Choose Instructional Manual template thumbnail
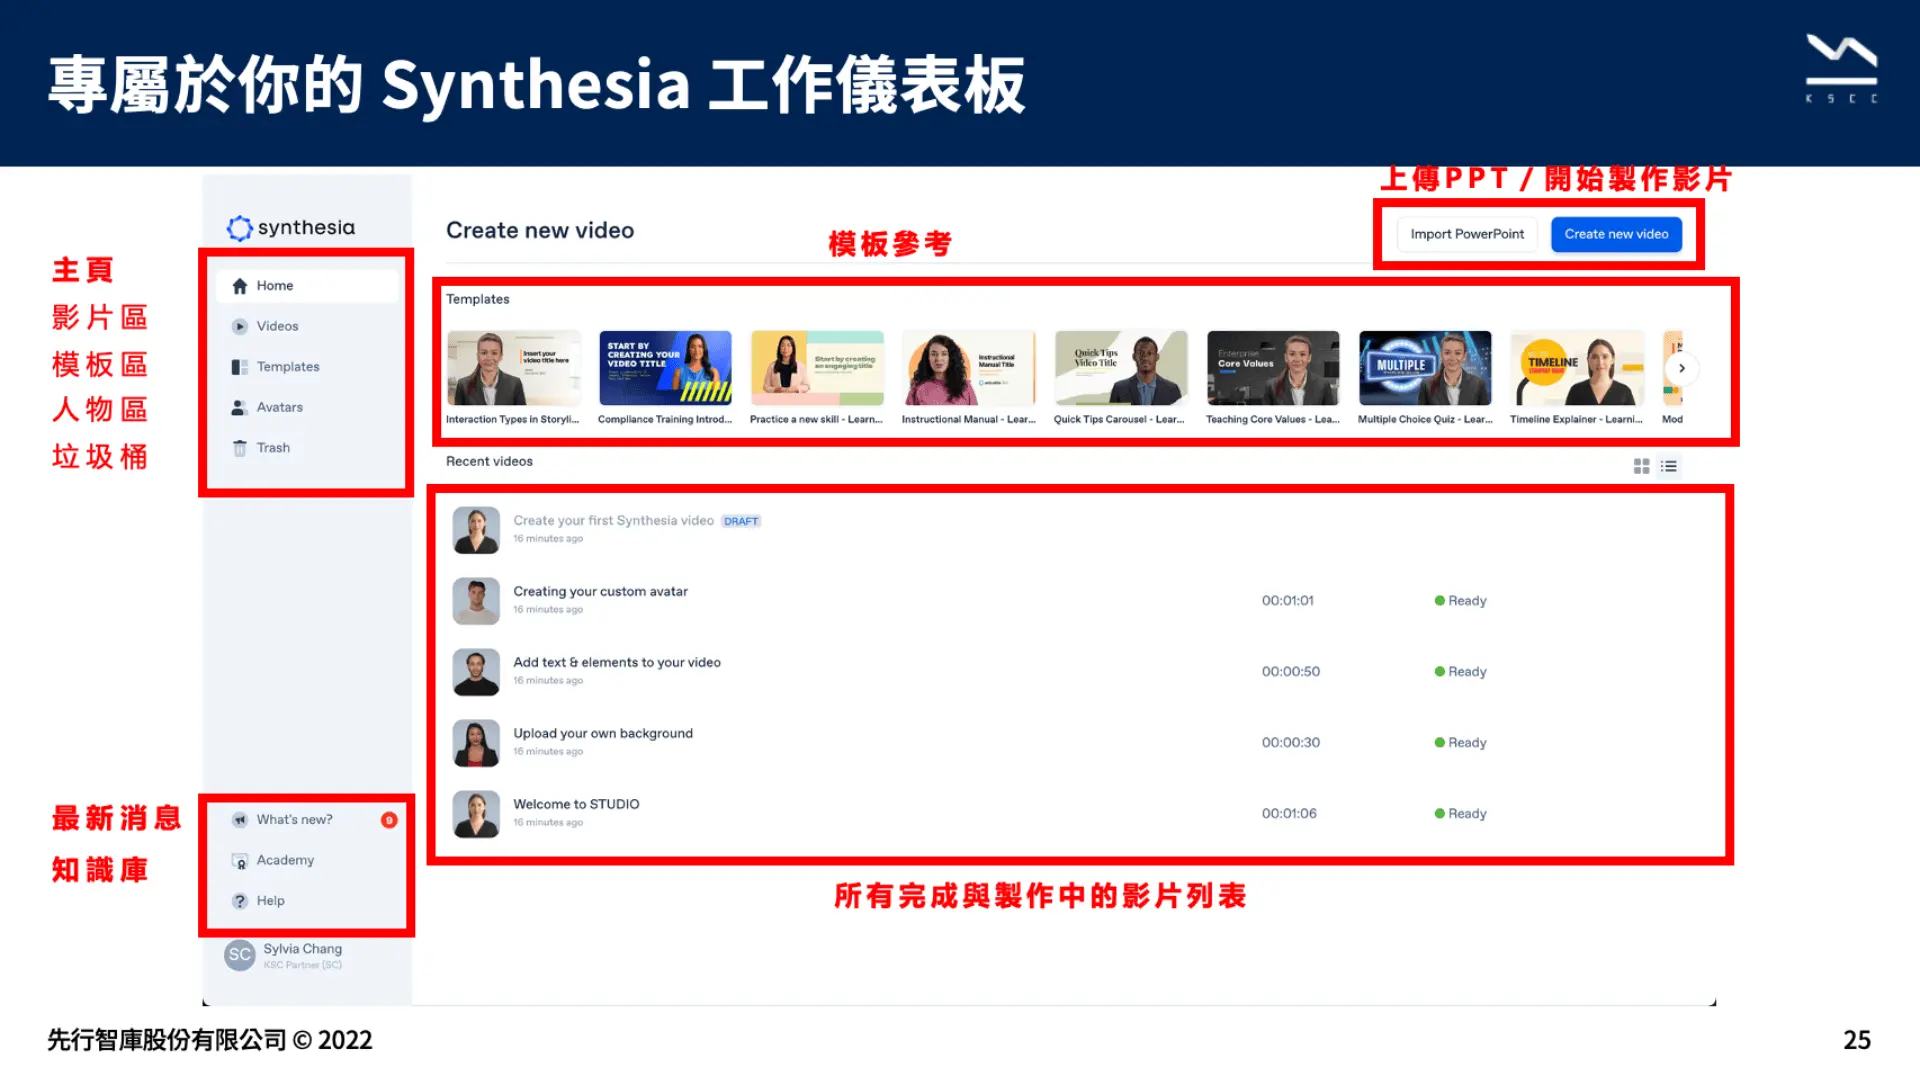This screenshot has height=1080, width=1920. 969,368
